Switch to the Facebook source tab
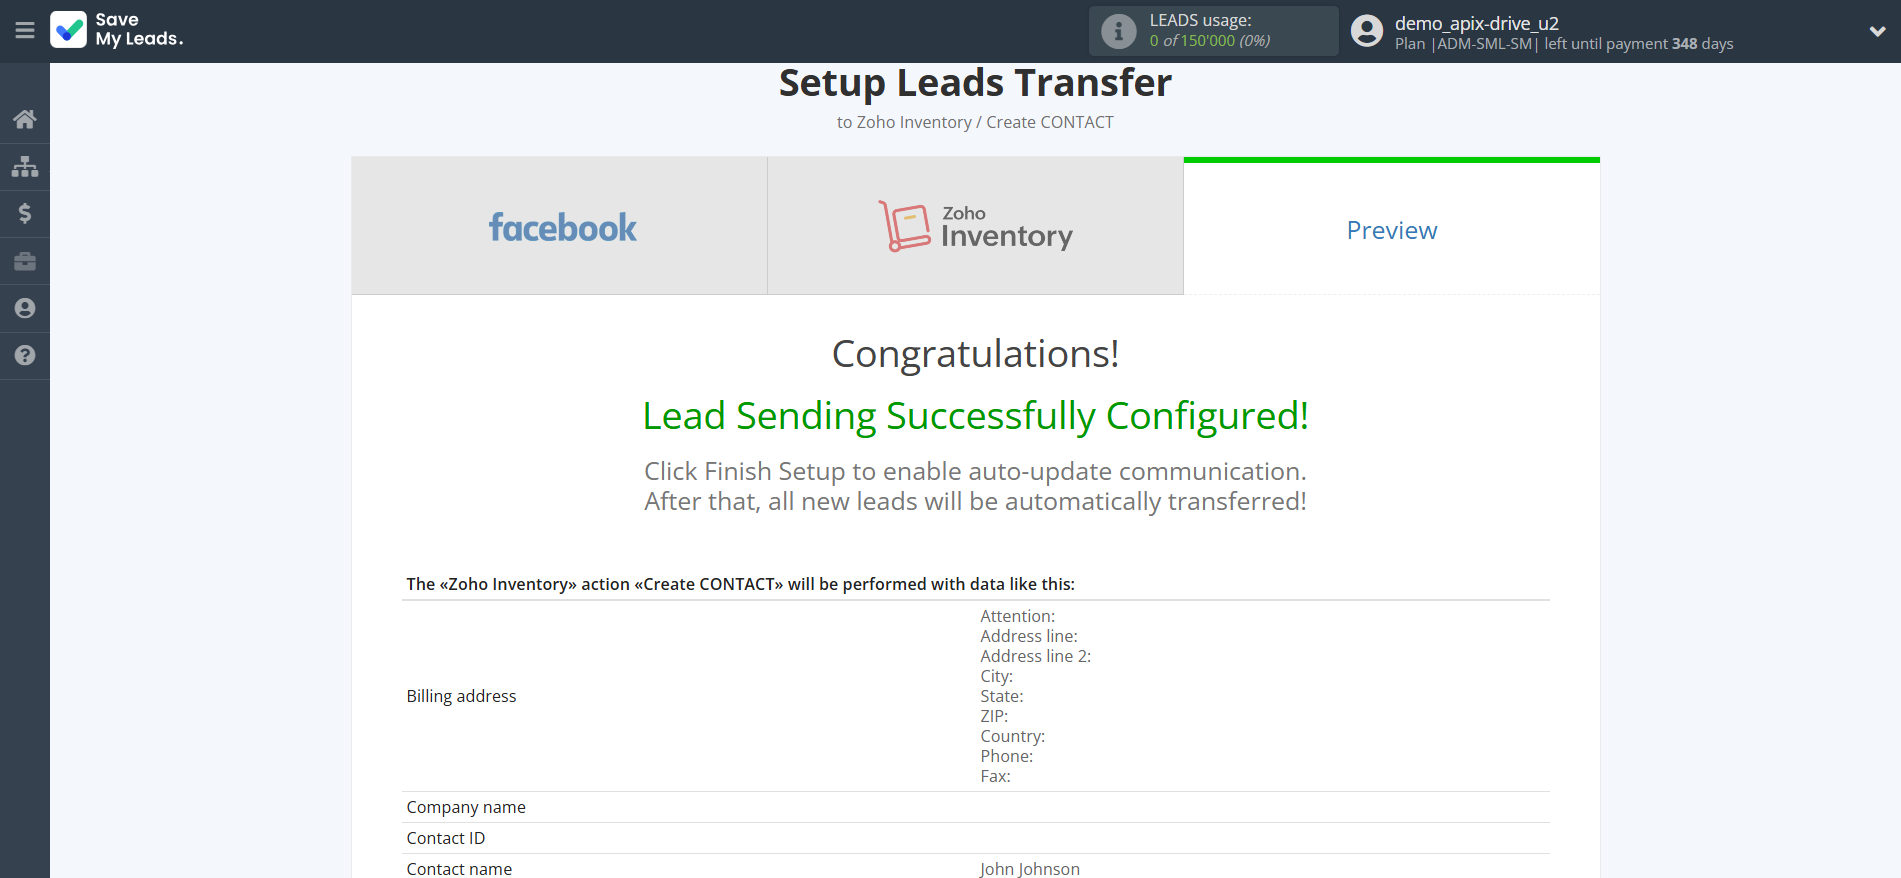 pos(560,227)
